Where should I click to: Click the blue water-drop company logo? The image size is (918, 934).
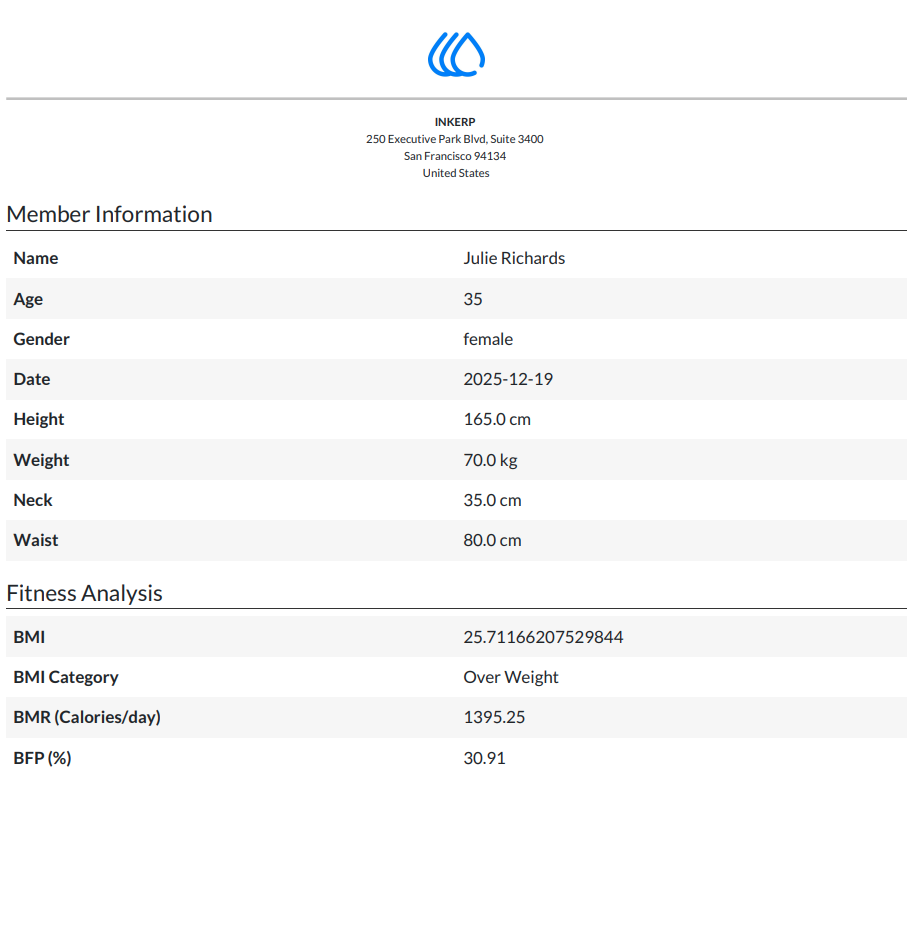tap(456, 55)
